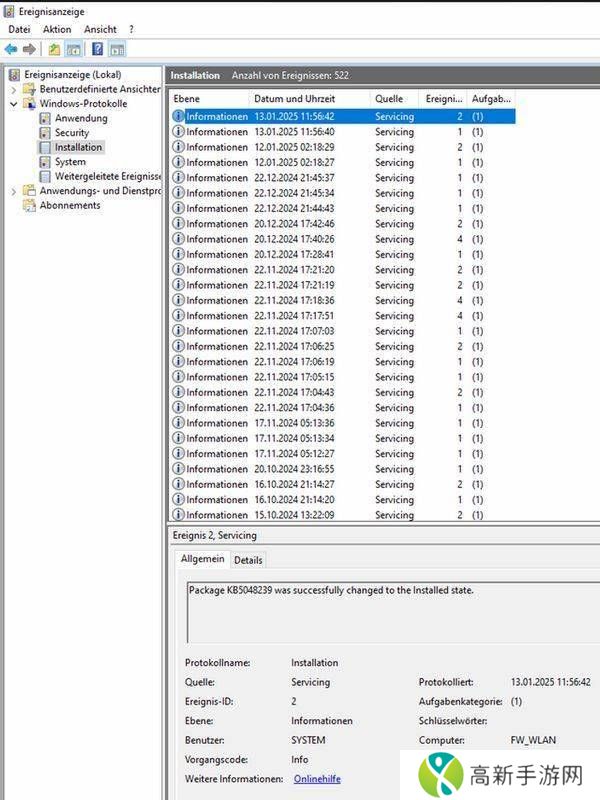Open the System log
This screenshot has width=600, height=800.
pos(70,161)
